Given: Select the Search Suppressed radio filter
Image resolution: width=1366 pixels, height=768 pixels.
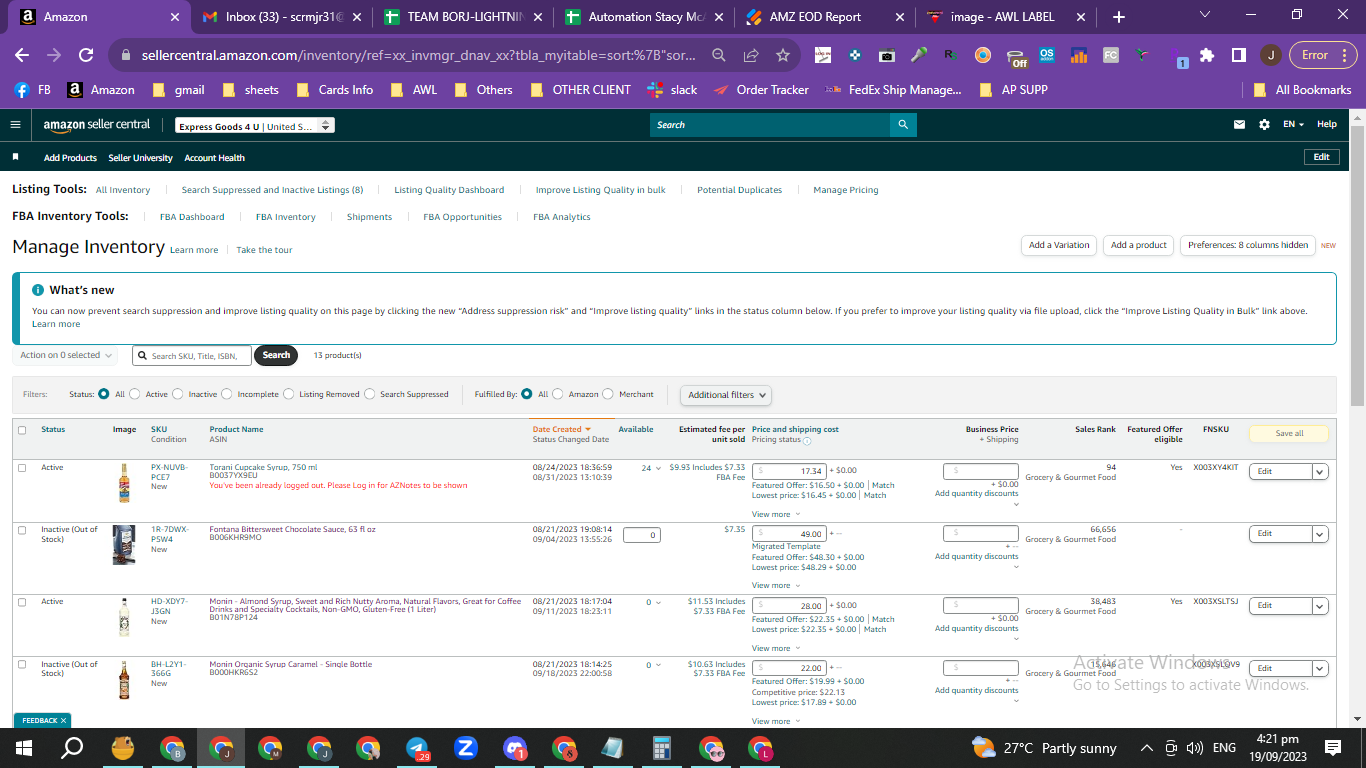Looking at the screenshot, I should (x=370, y=394).
